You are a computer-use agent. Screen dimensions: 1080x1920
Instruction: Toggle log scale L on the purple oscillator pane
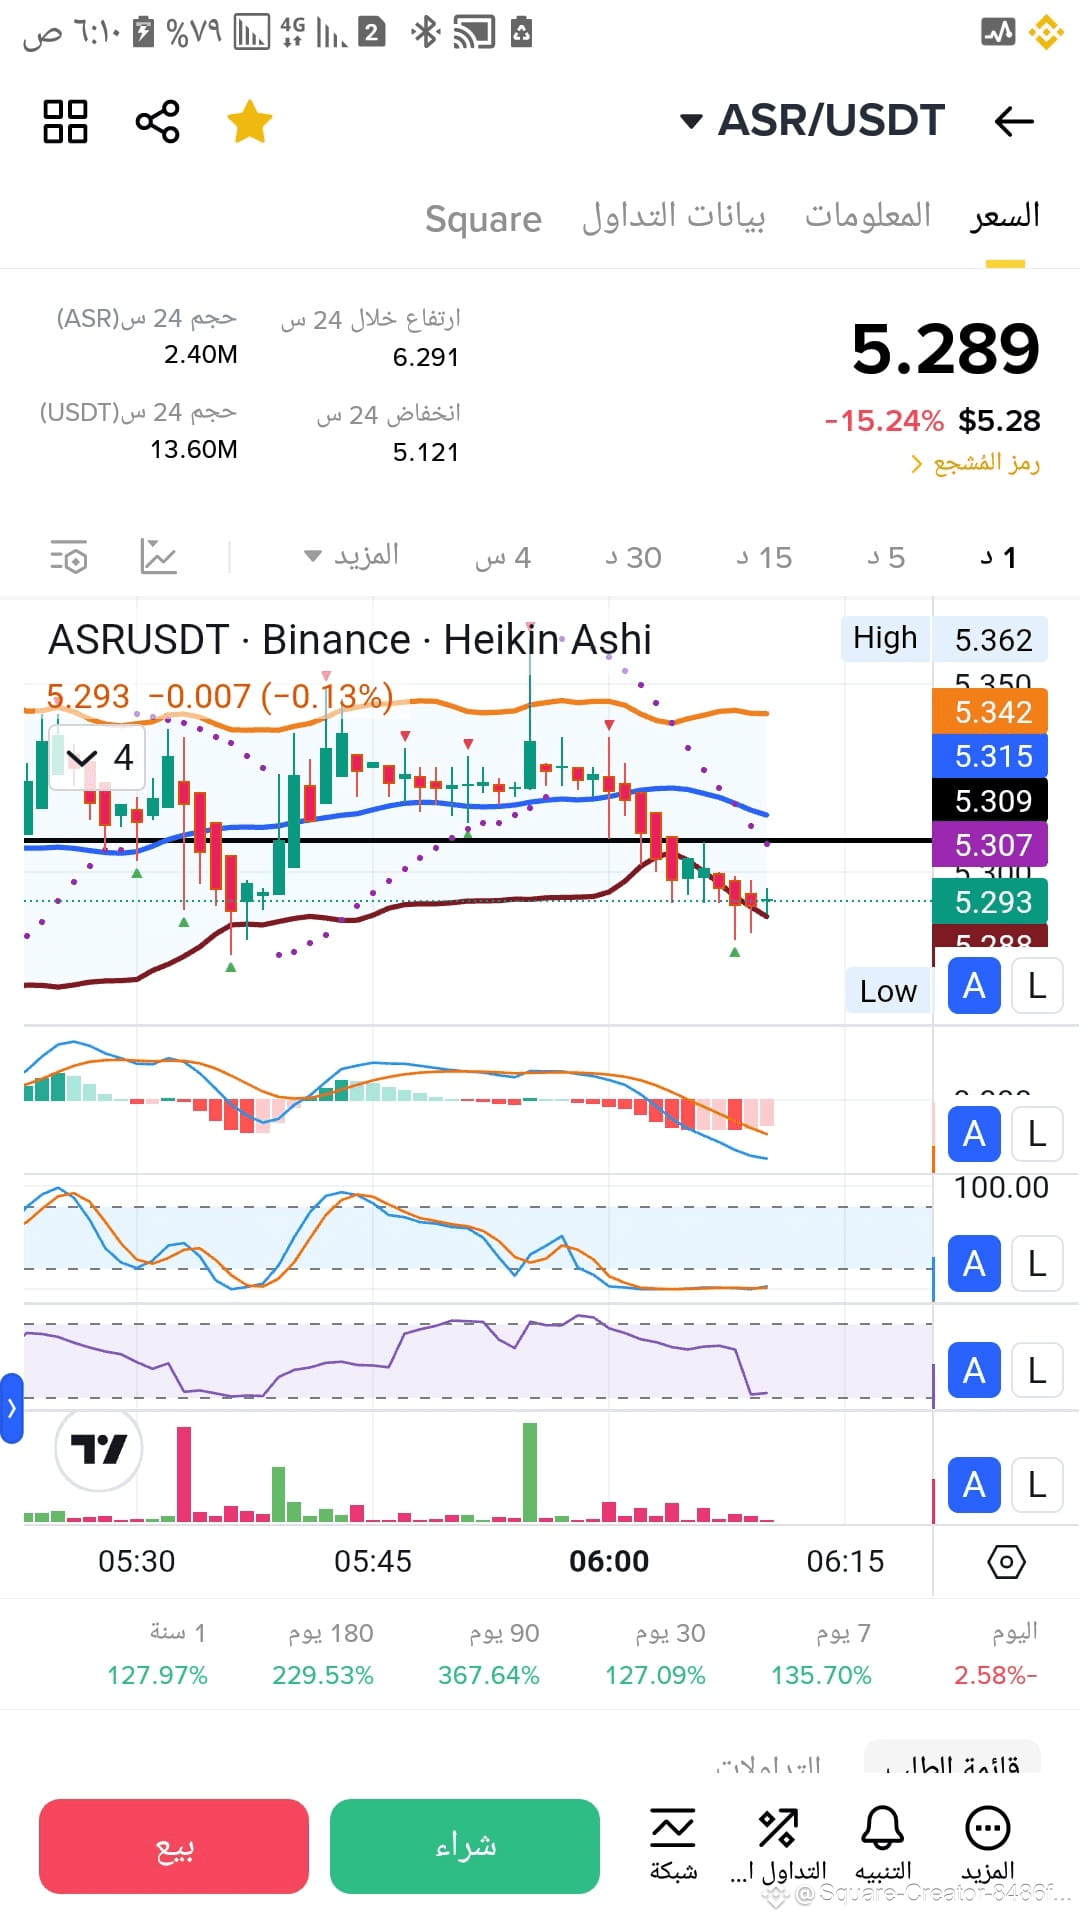pyautogui.click(x=1037, y=1370)
